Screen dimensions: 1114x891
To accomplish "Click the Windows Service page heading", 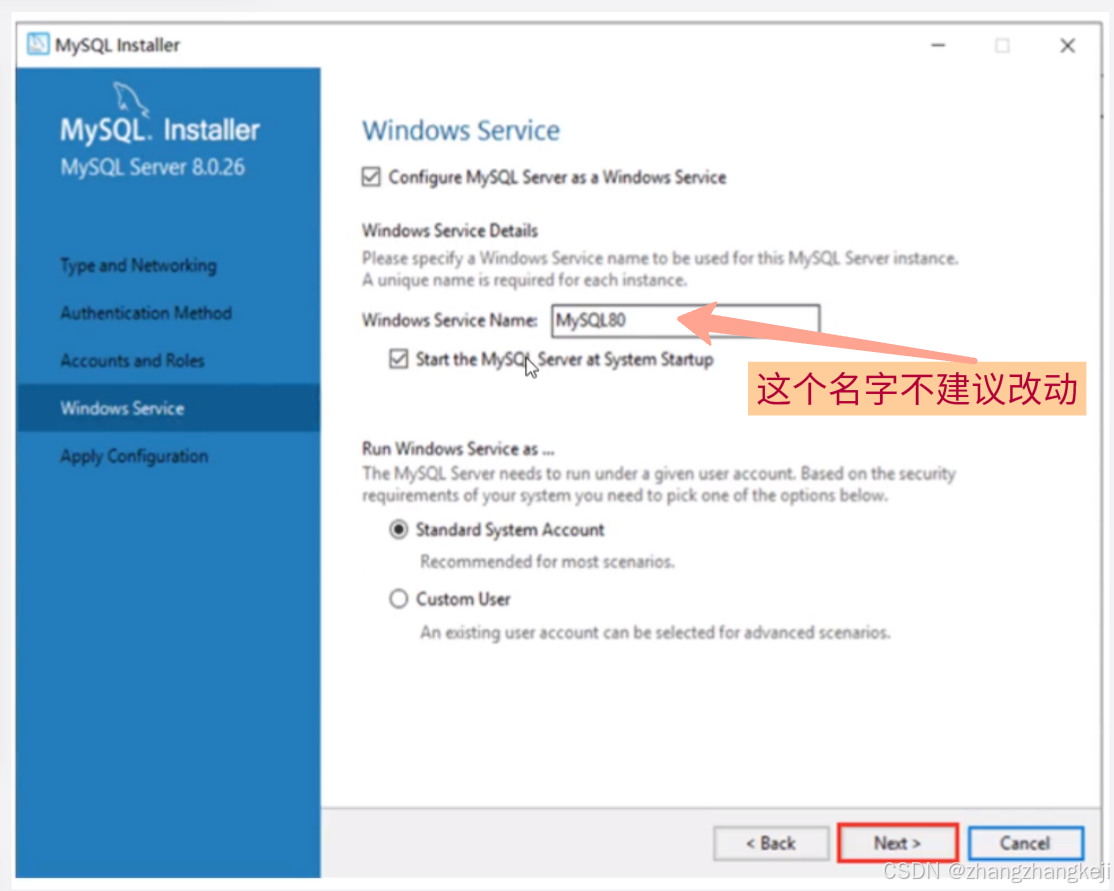I will tap(461, 131).
